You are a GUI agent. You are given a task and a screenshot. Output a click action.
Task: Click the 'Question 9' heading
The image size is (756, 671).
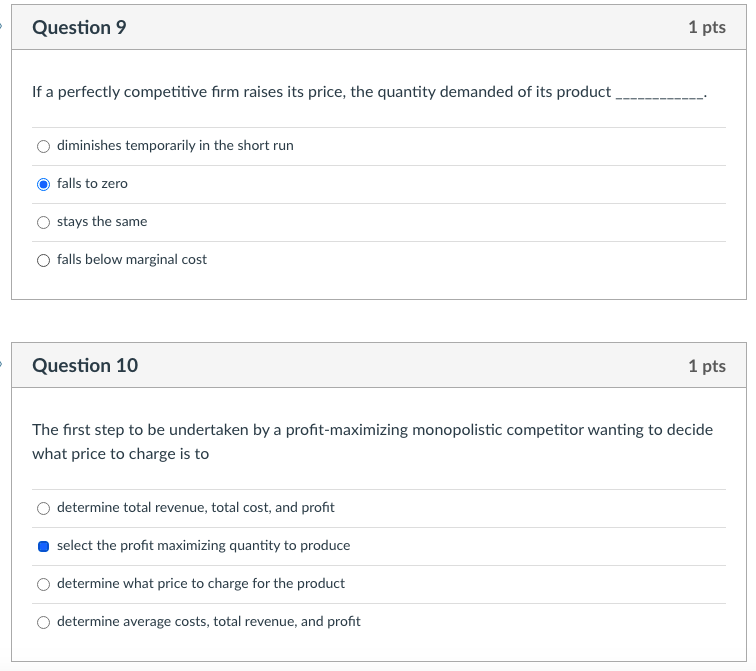point(79,28)
